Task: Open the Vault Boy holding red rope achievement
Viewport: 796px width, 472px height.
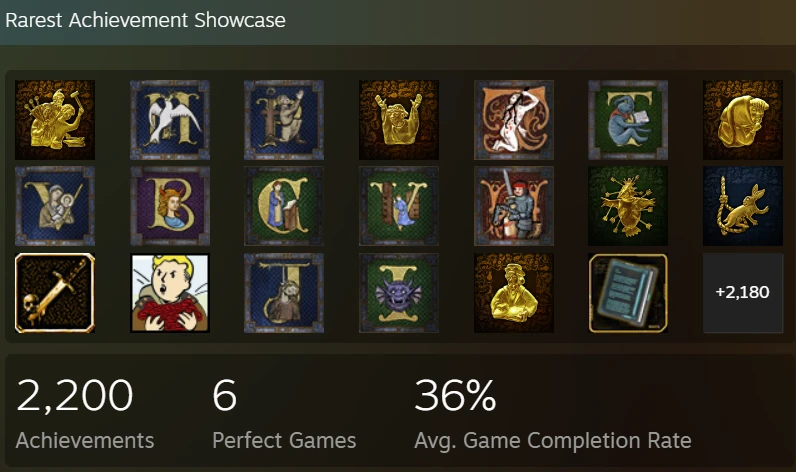Action: (170, 293)
